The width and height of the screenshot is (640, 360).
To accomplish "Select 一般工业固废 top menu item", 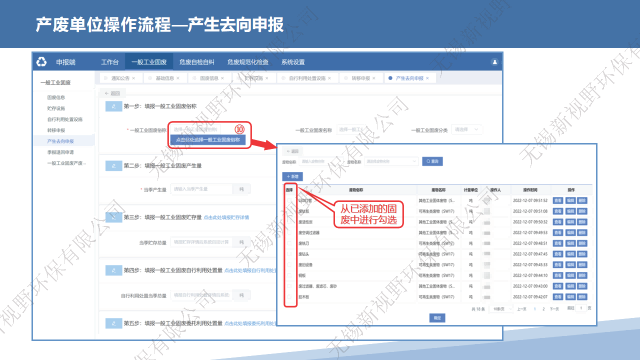I will pos(149,62).
